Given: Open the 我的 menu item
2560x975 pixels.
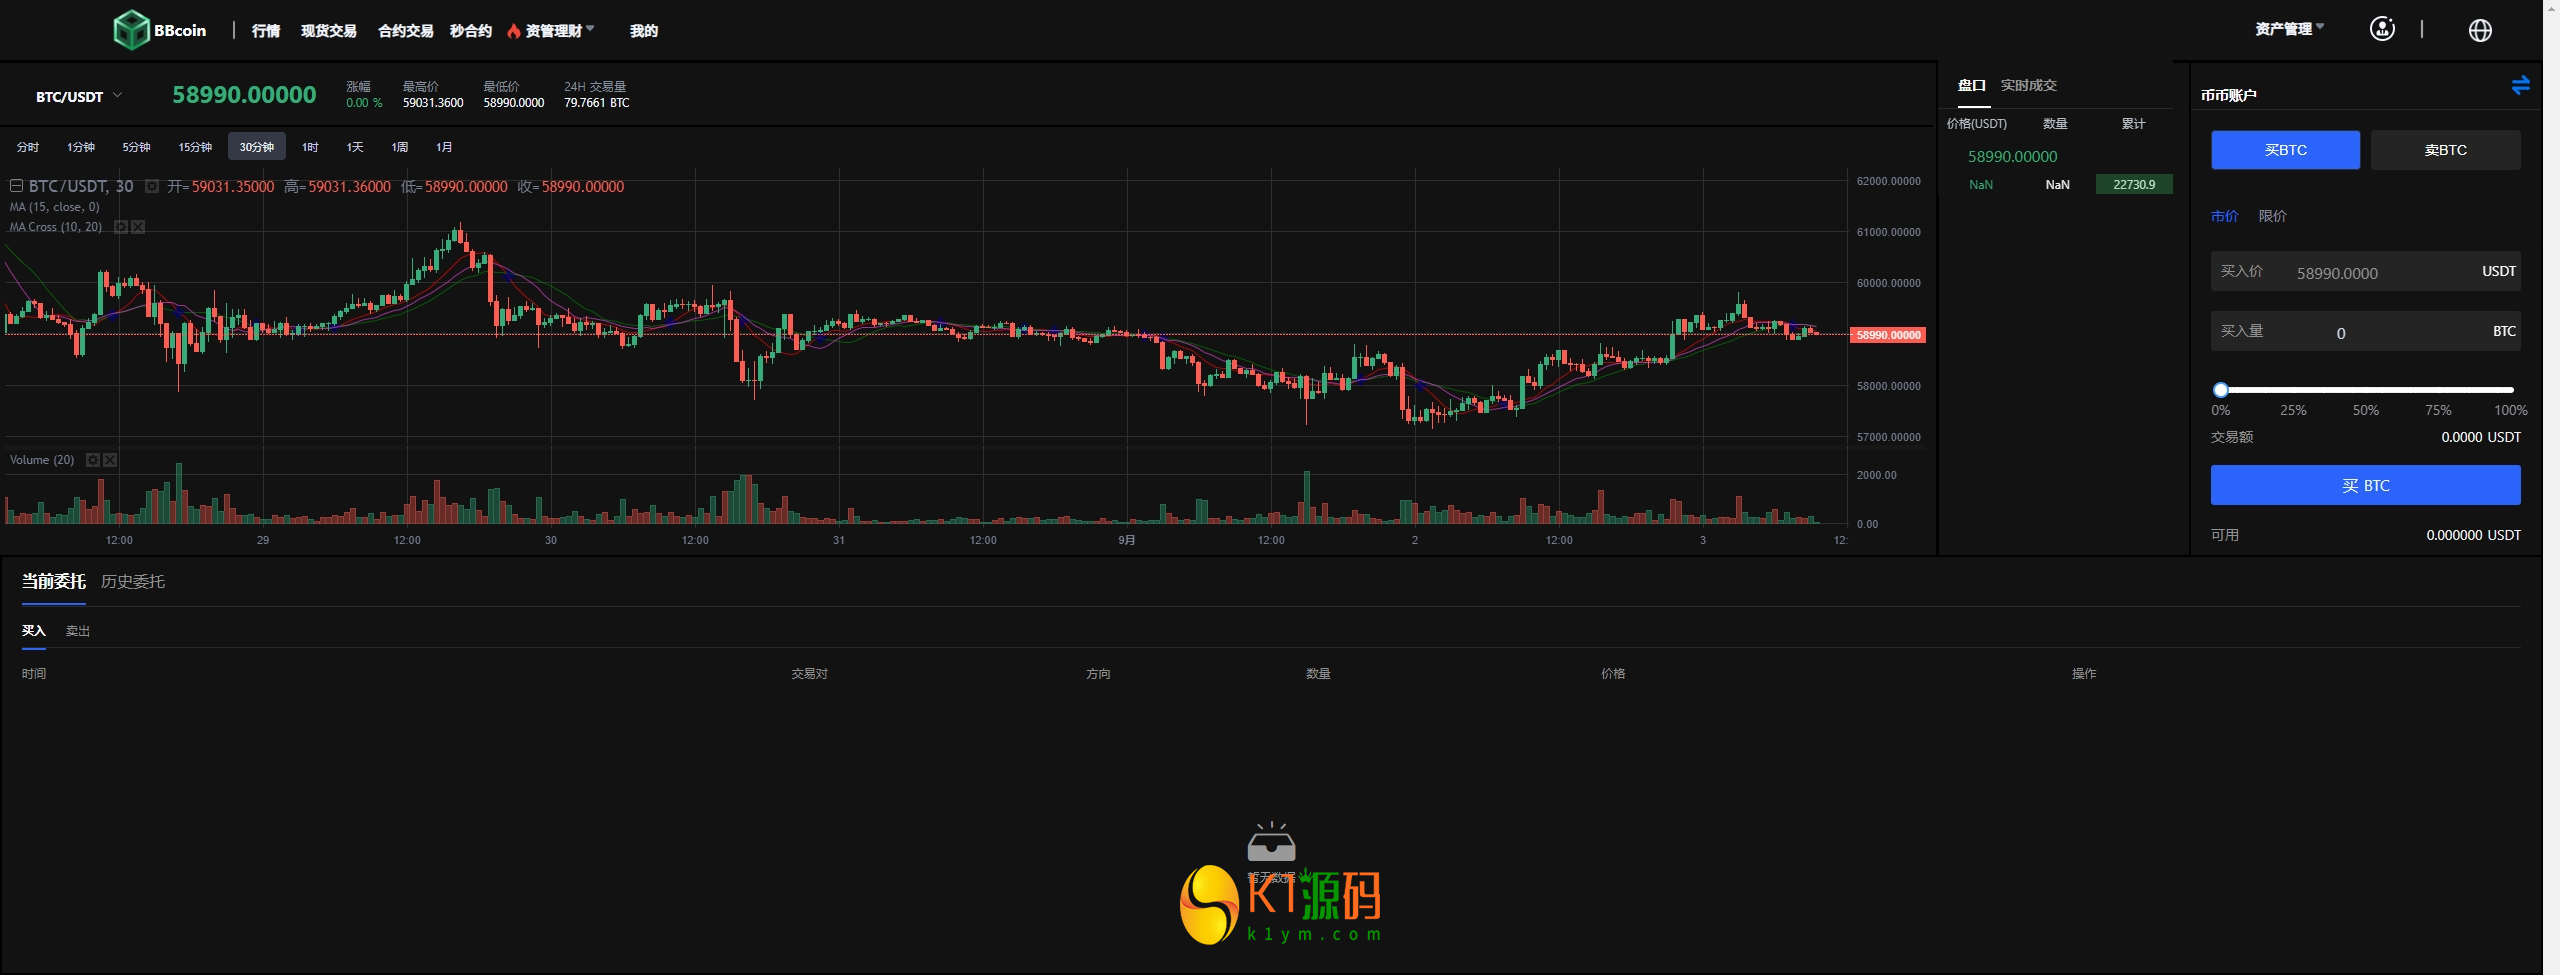Looking at the screenshot, I should (644, 31).
